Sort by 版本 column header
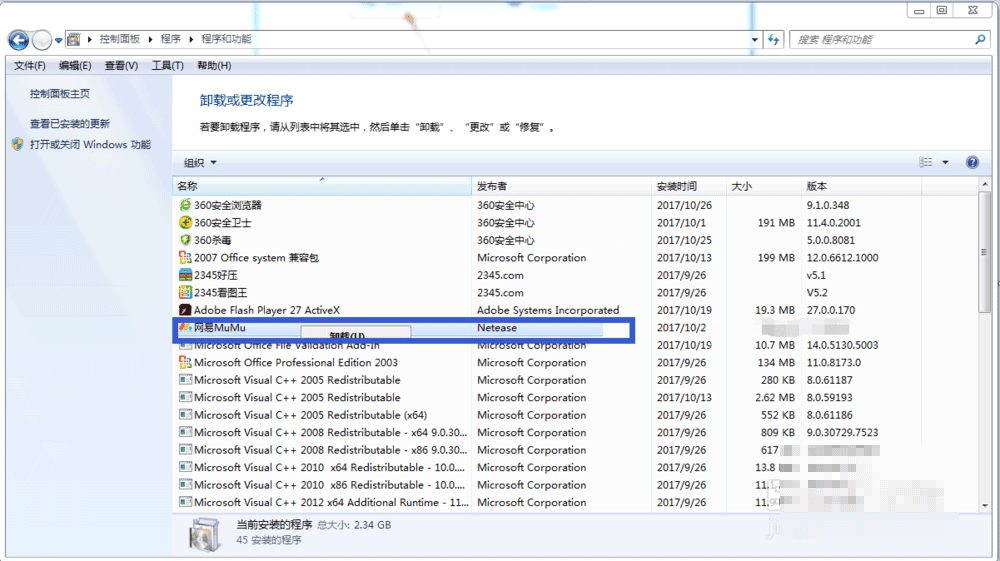Image resolution: width=1000 pixels, height=561 pixels. [x=861, y=186]
